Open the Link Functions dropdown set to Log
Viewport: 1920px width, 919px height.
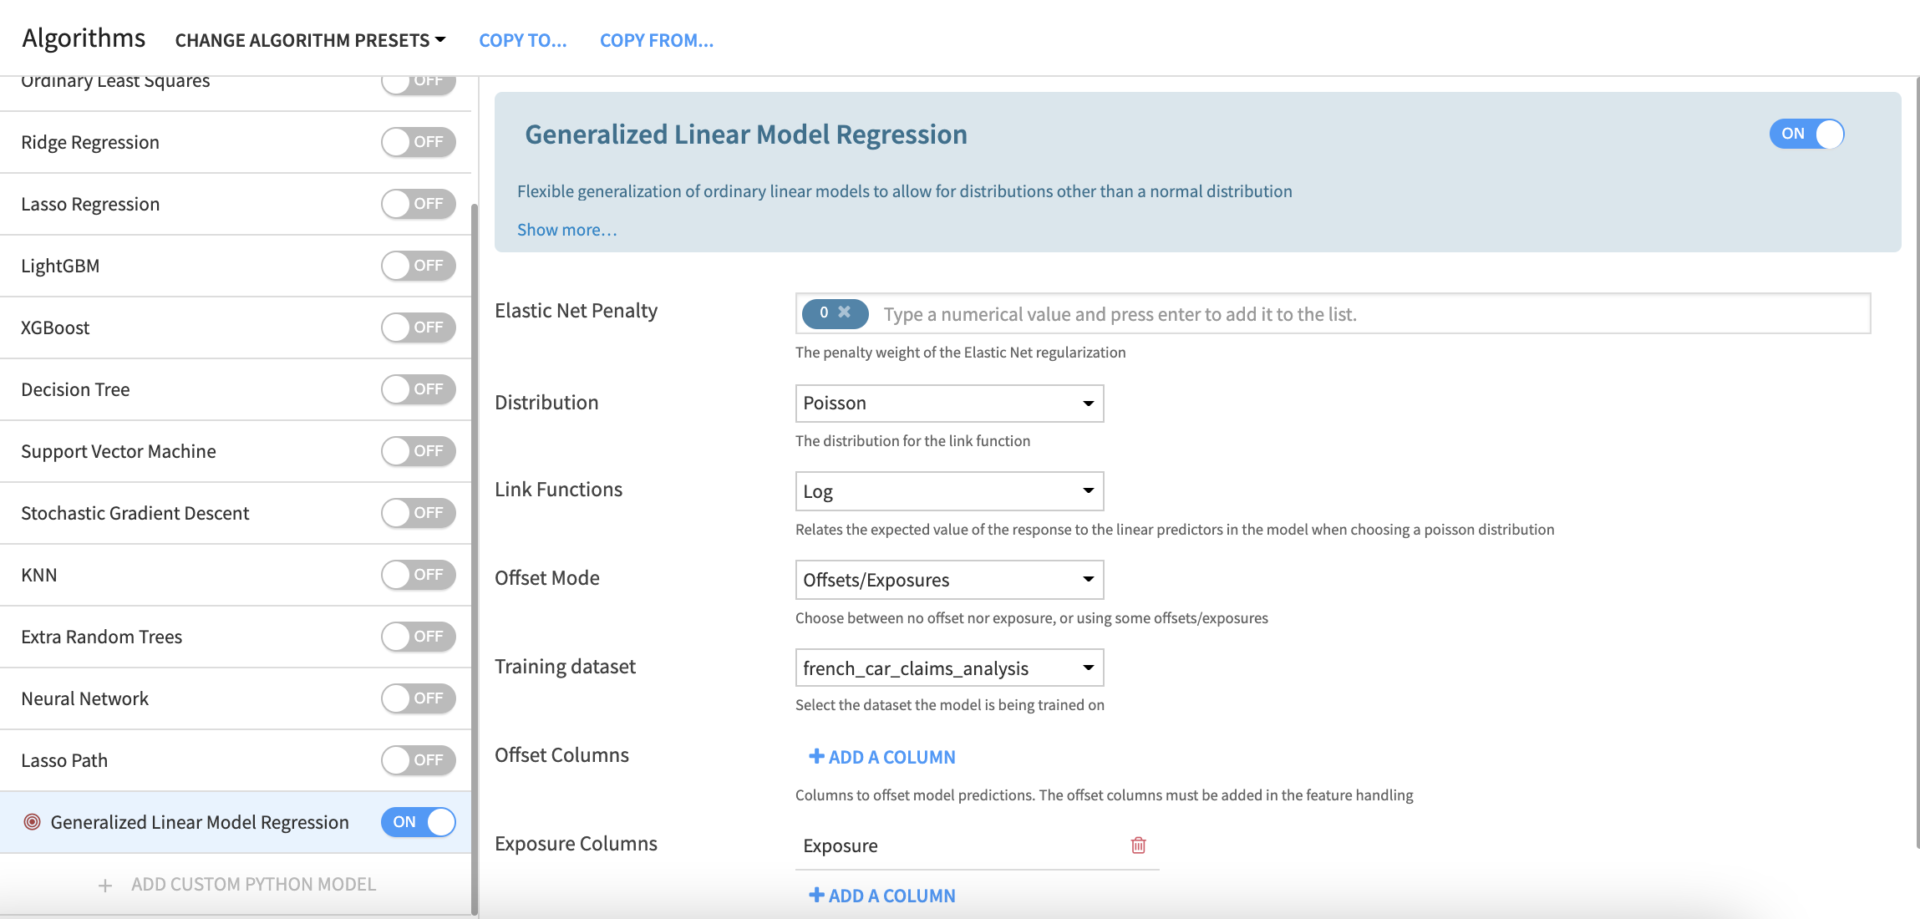(949, 491)
